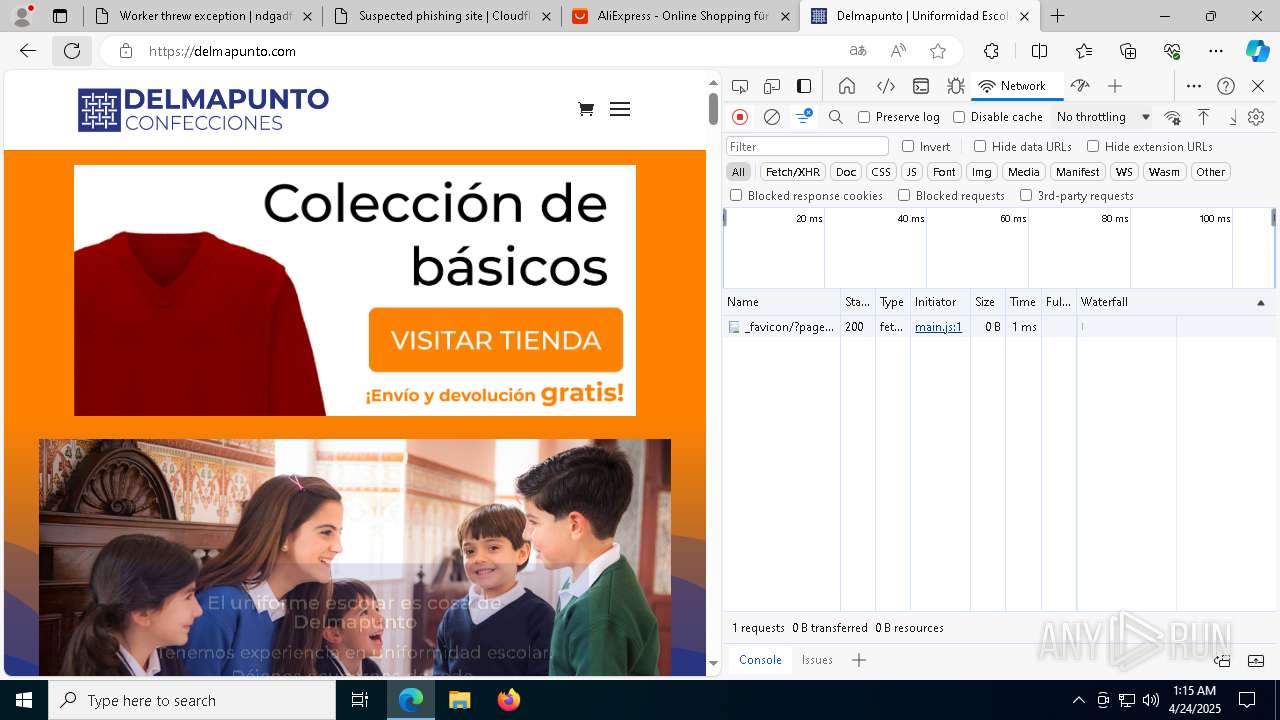Open DevTools help question mark icon
This screenshot has height=720, width=1280.
coord(1226,86)
